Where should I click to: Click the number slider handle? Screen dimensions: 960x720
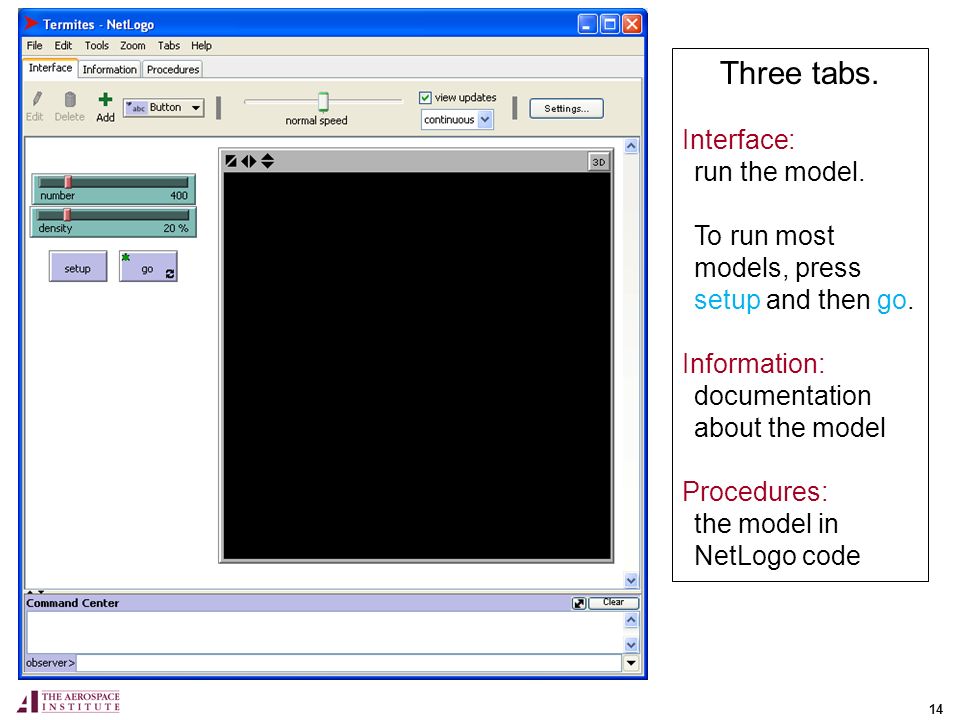(x=68, y=182)
